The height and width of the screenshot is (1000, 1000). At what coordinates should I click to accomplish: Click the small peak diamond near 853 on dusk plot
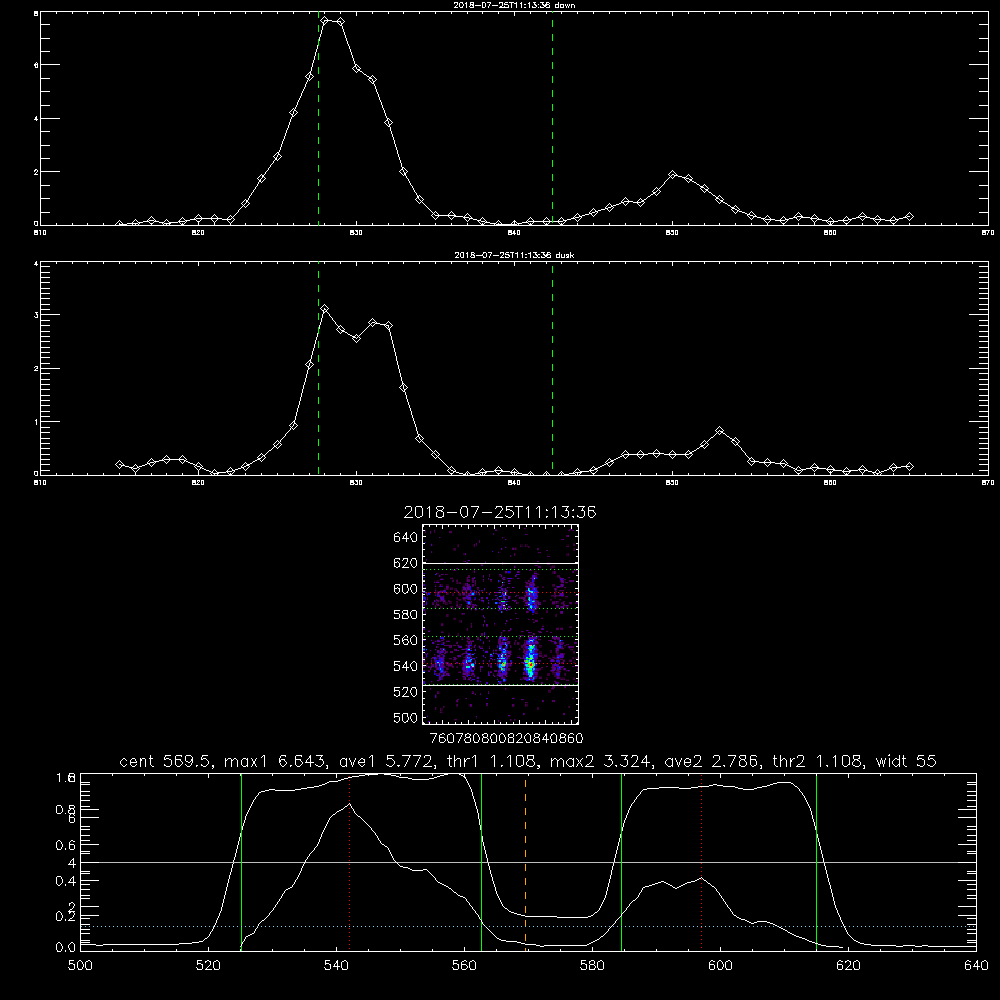[720, 431]
